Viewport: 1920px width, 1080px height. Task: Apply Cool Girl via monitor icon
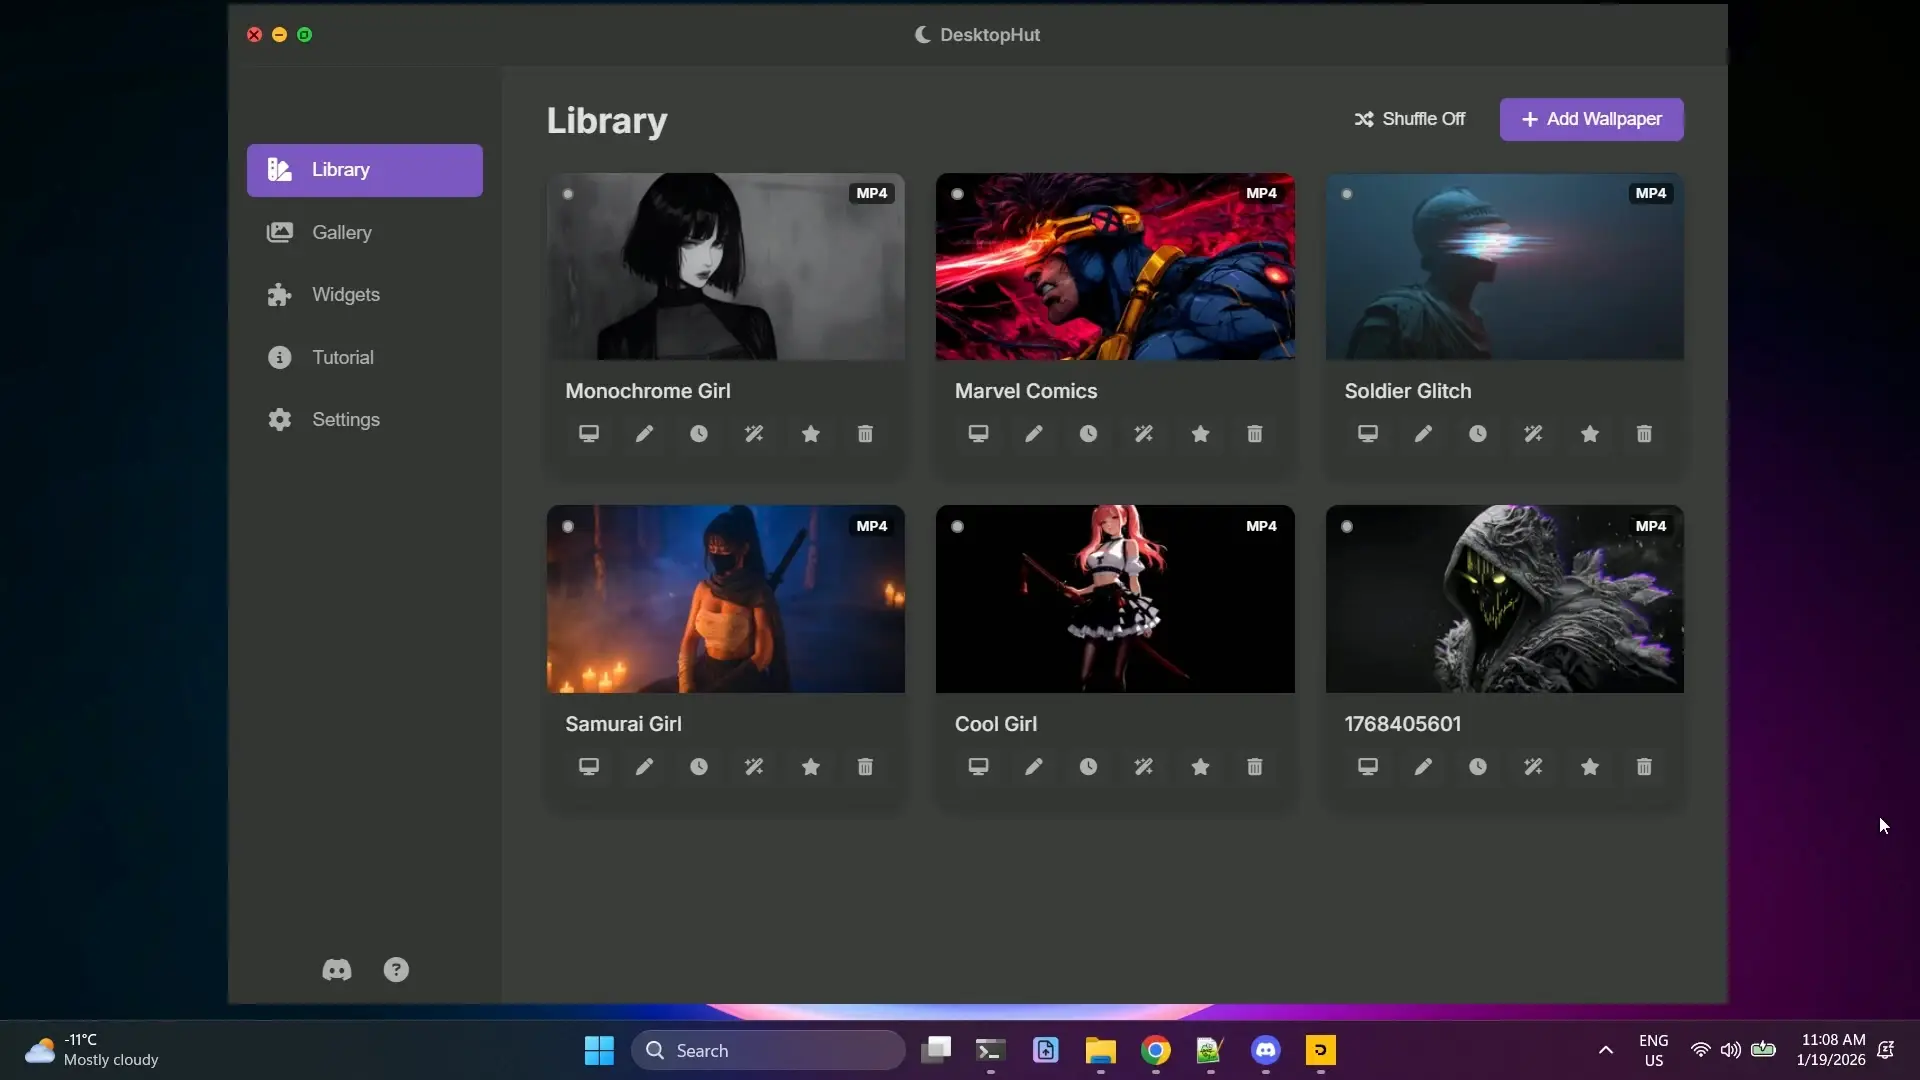pos(979,767)
